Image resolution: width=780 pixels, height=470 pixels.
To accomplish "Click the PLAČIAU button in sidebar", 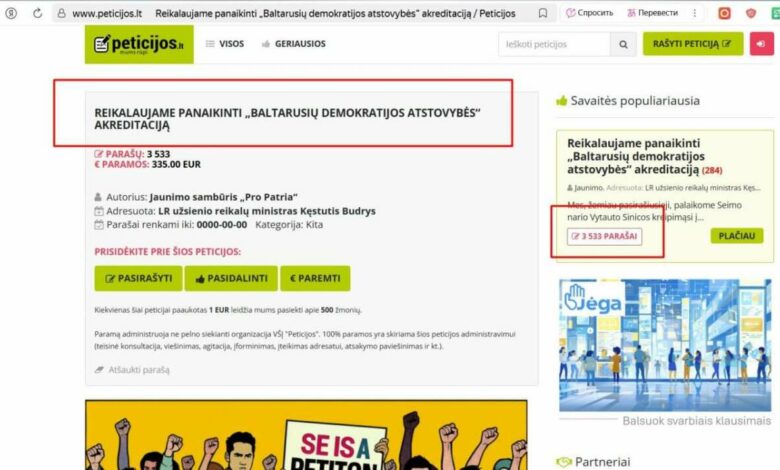I will click(737, 236).
